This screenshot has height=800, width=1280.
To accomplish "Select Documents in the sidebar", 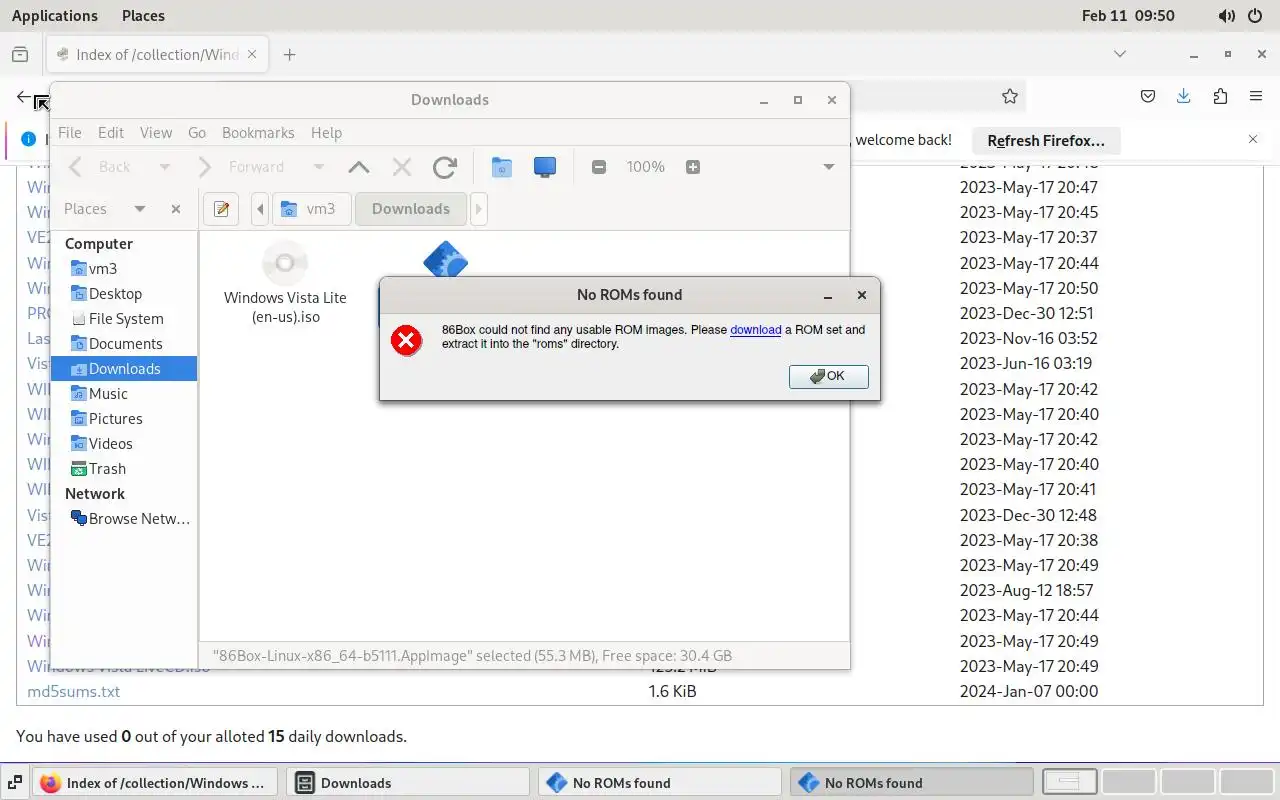I will tap(124, 343).
